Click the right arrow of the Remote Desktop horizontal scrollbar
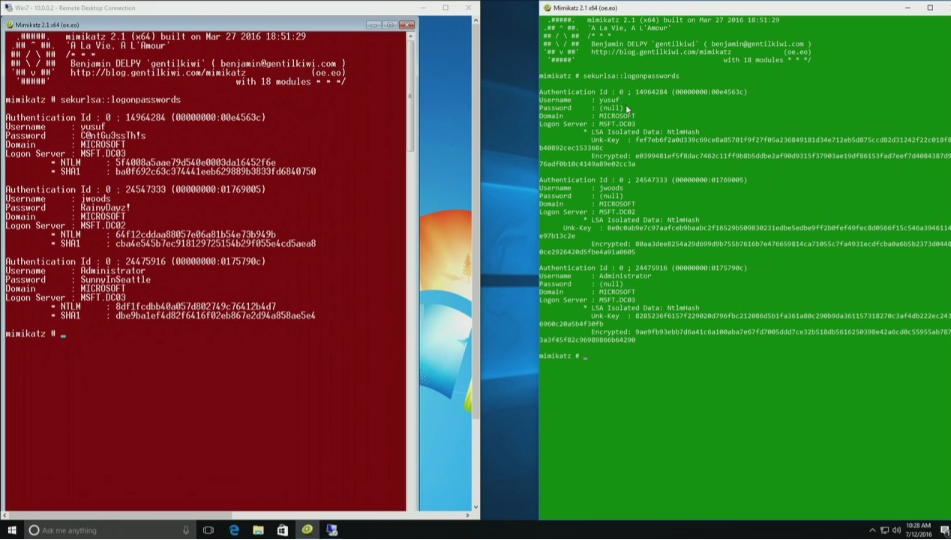951x540 pixels. pyautogui.click(x=468, y=515)
